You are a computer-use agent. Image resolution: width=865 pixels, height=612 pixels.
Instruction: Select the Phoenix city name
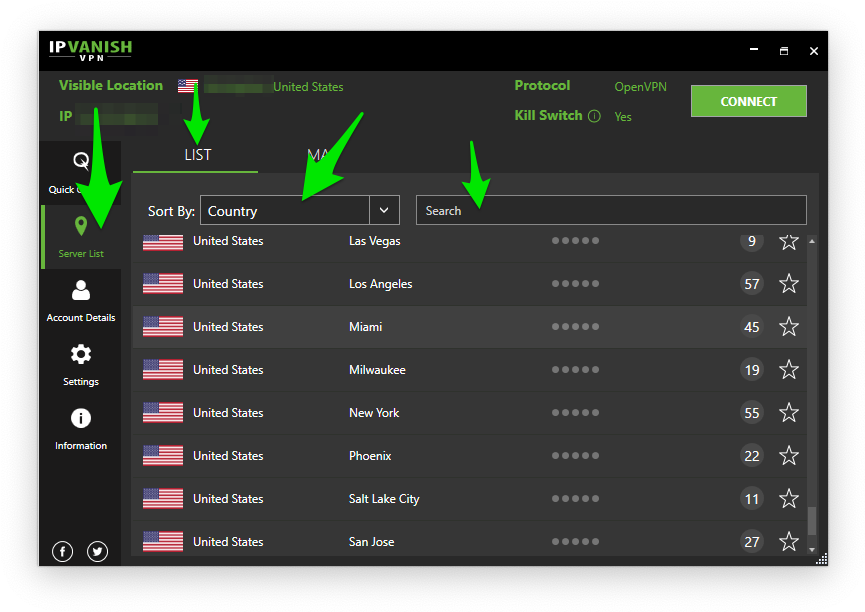[x=370, y=456]
